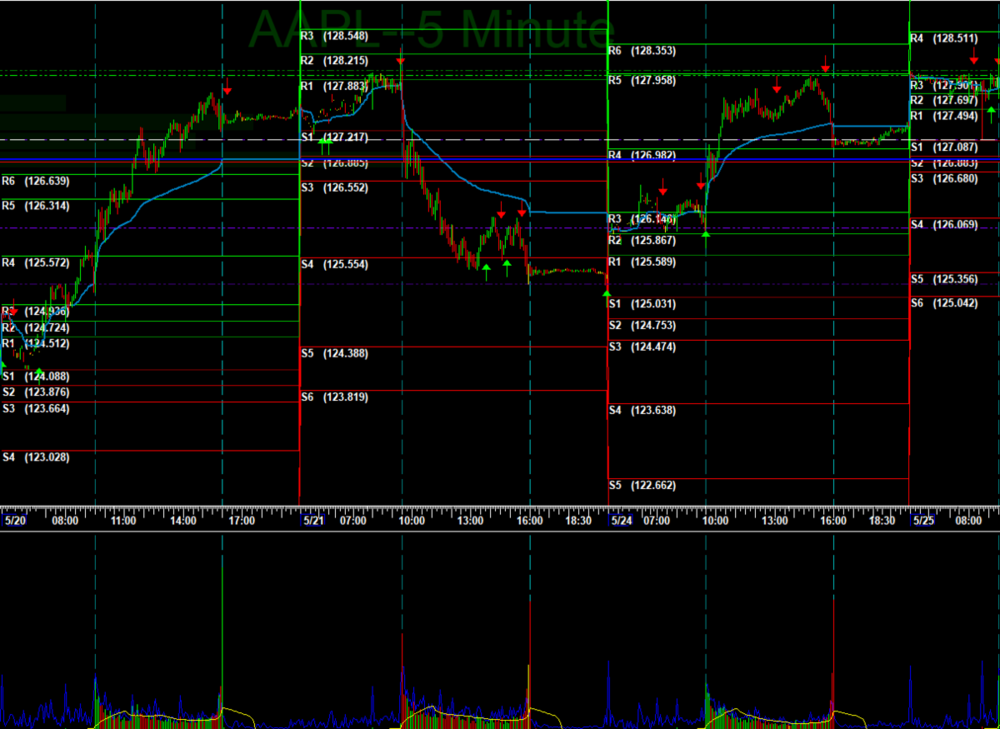Viewport: 1000px width, 729px height.
Task: Select the S6 (123.819) support label
Action: 334,397
